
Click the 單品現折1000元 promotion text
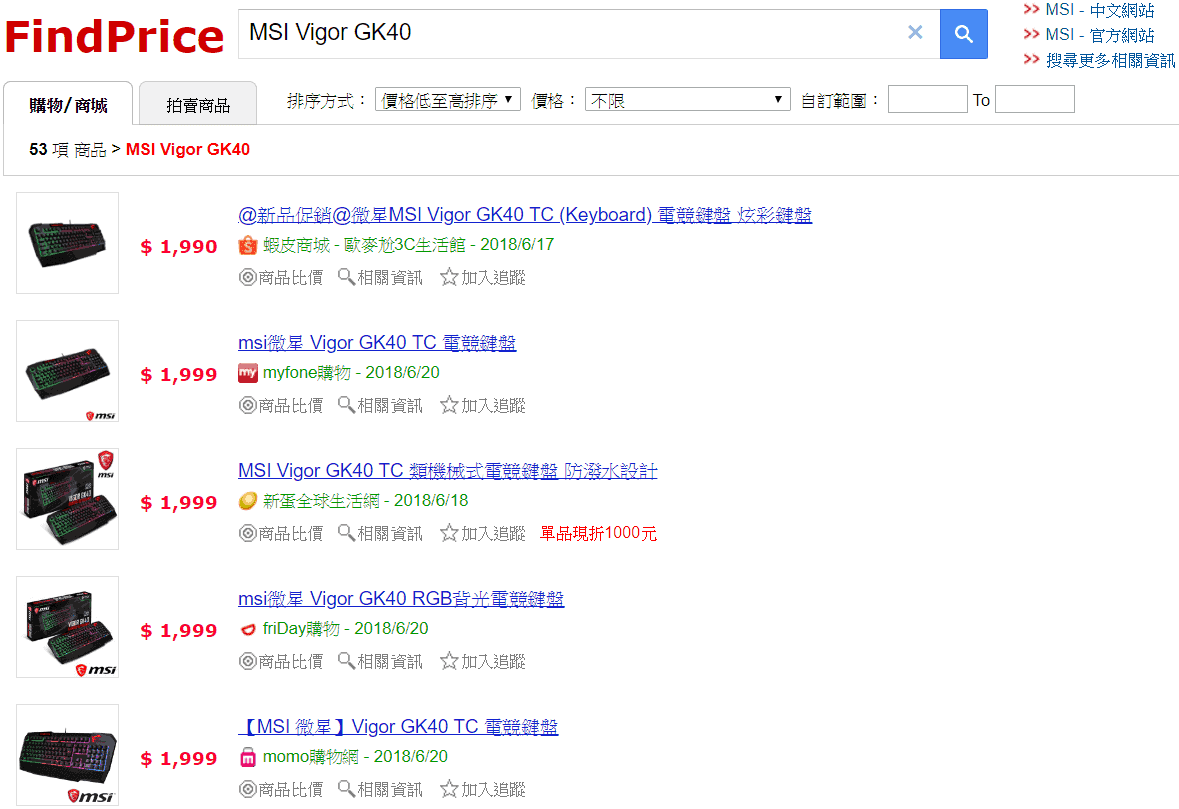coord(599,533)
